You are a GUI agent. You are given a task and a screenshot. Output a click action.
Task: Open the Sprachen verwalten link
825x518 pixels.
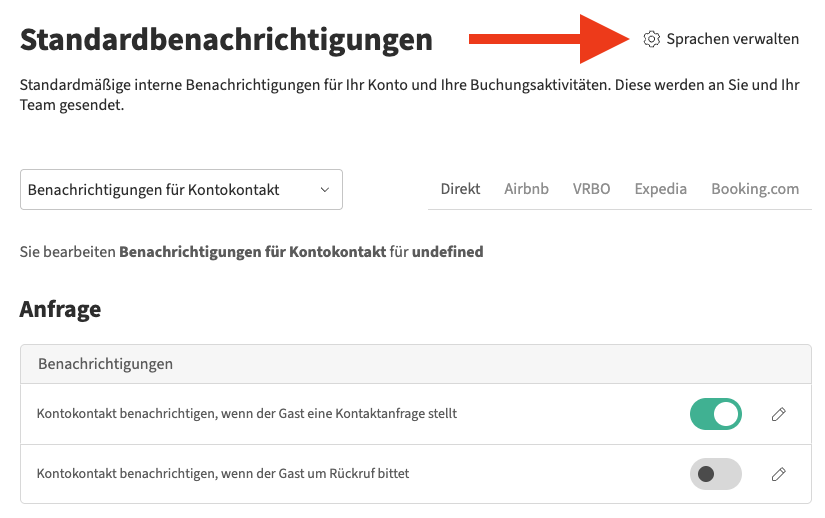click(732, 39)
